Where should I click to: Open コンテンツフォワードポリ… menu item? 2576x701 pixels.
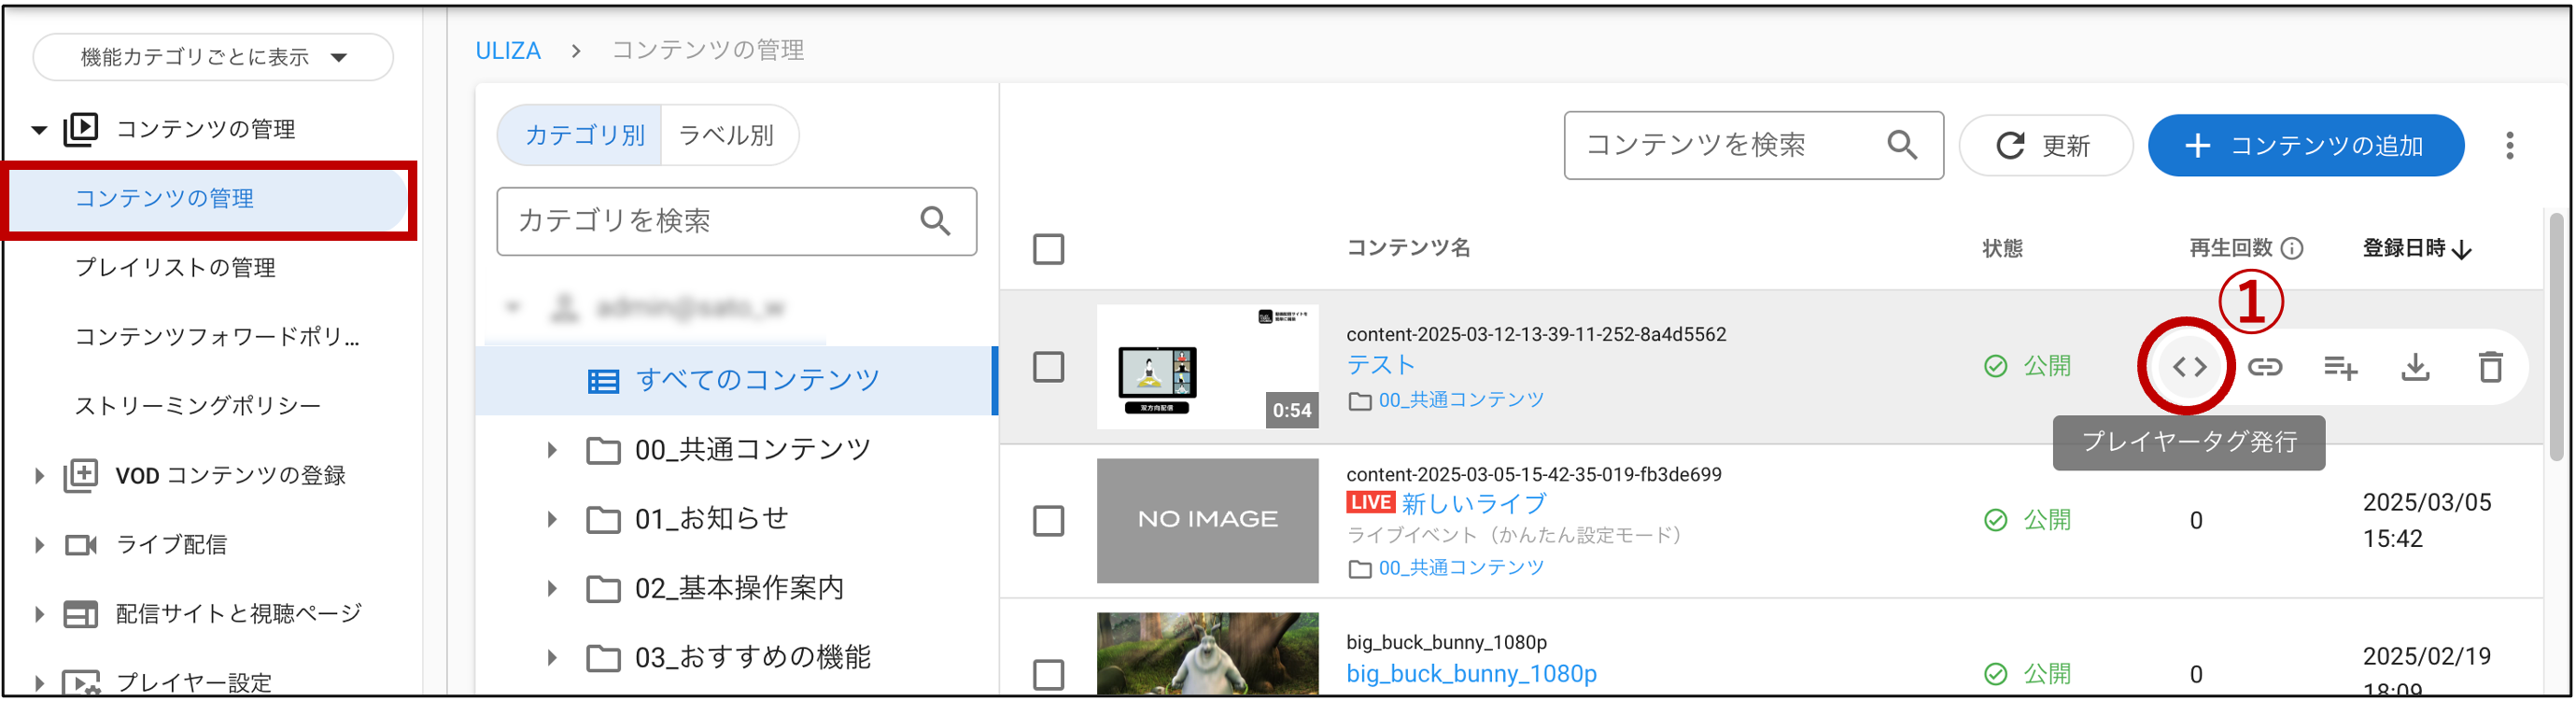click(x=217, y=337)
